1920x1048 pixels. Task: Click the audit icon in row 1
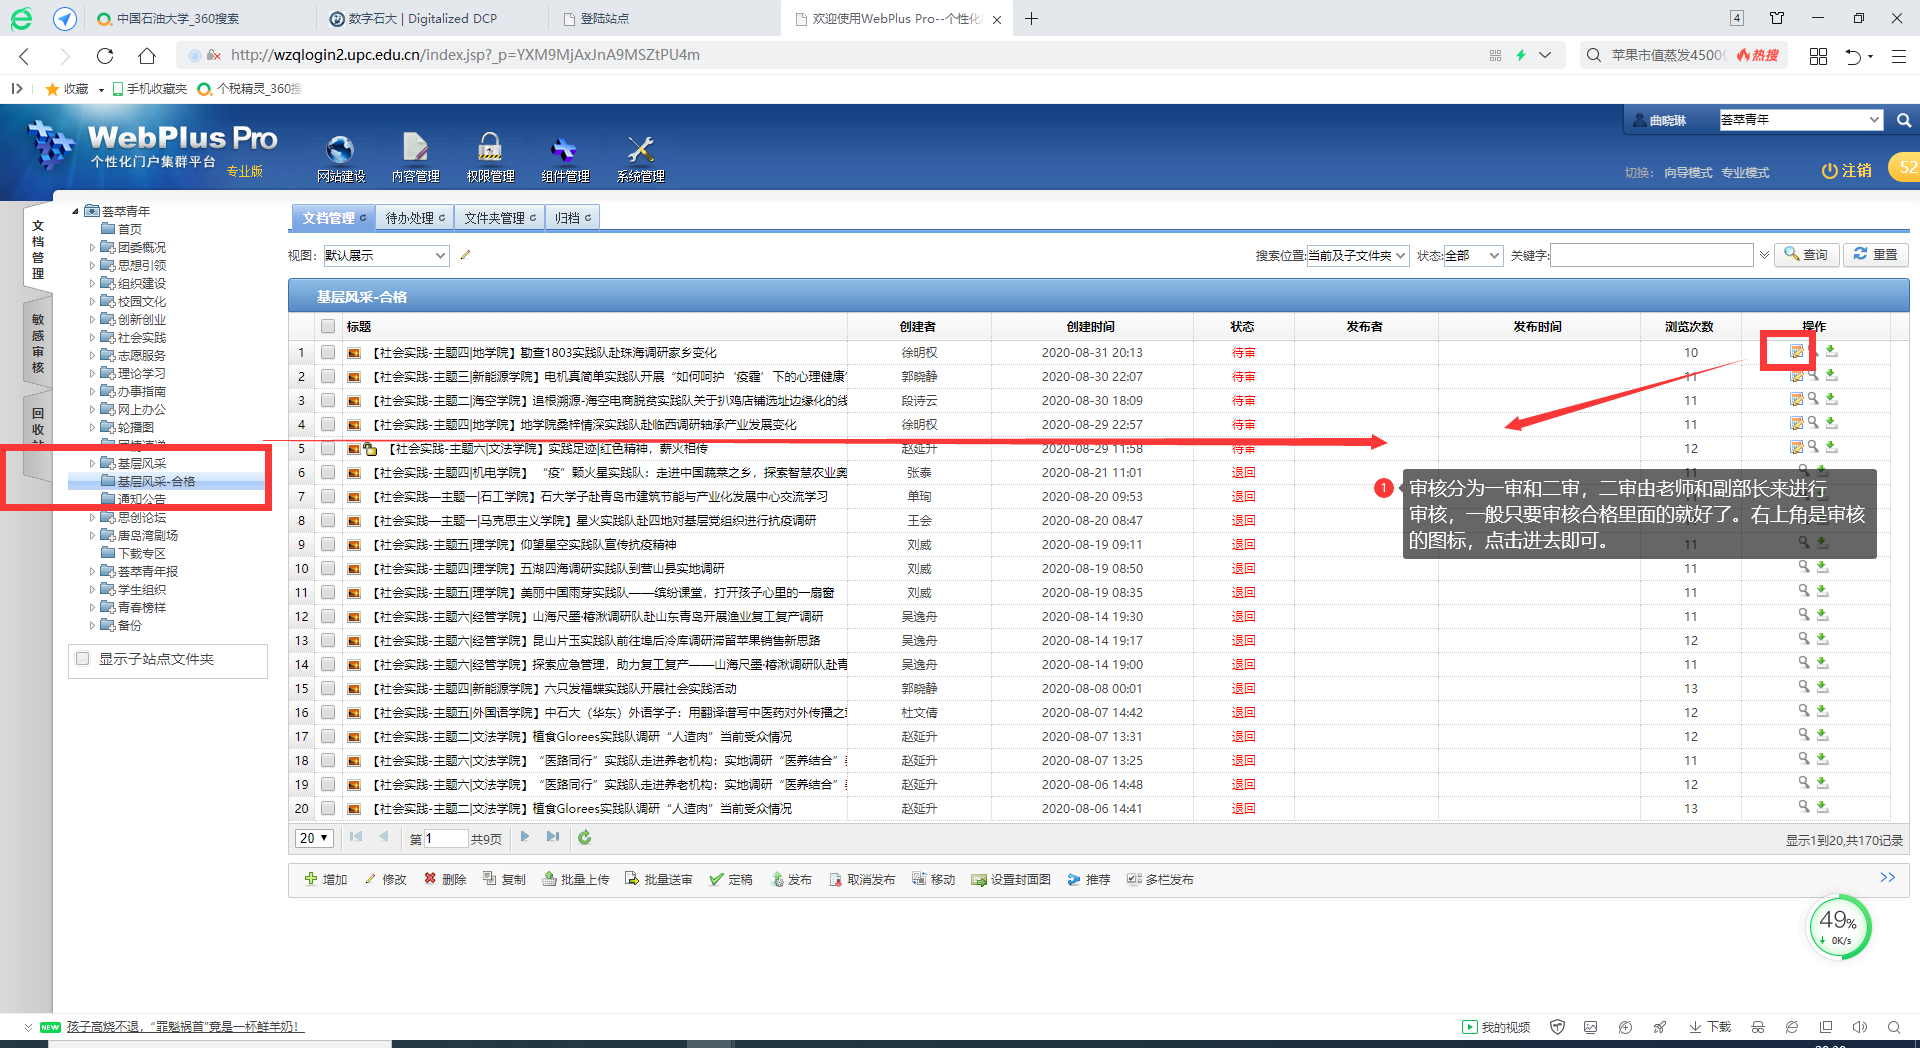tap(1796, 352)
